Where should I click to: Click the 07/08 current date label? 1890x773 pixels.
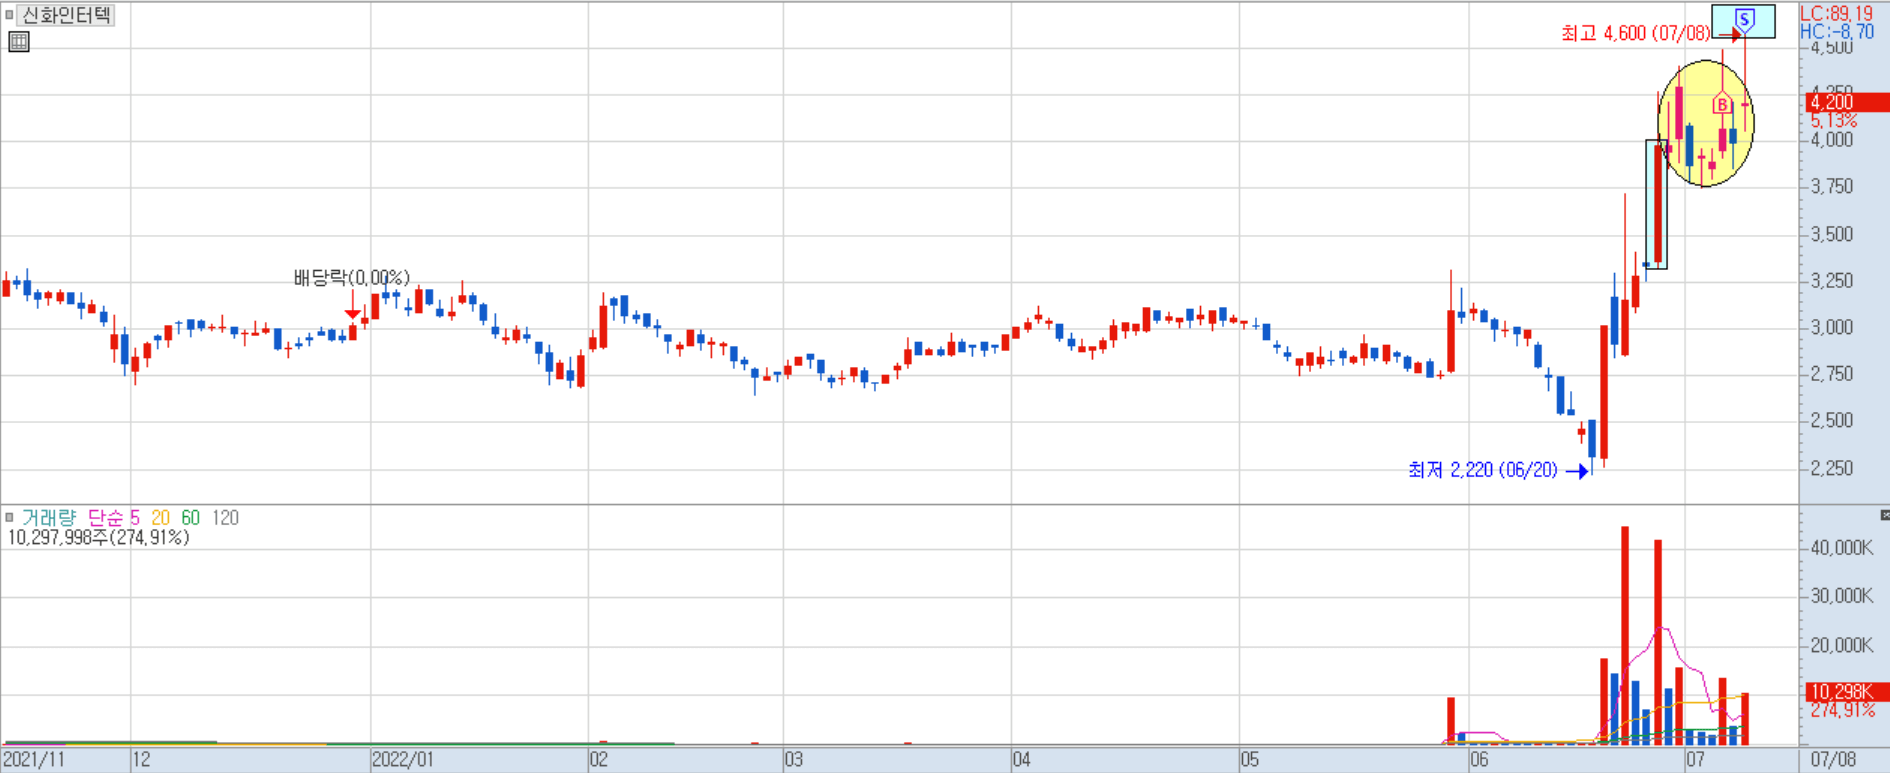click(1833, 760)
